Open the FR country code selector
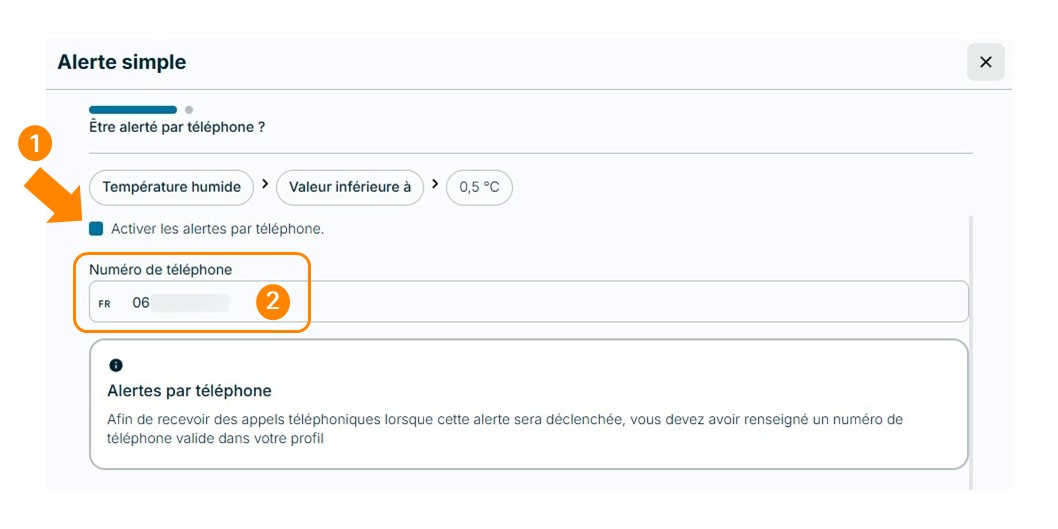This screenshot has width=1058, height=529. pyautogui.click(x=105, y=304)
